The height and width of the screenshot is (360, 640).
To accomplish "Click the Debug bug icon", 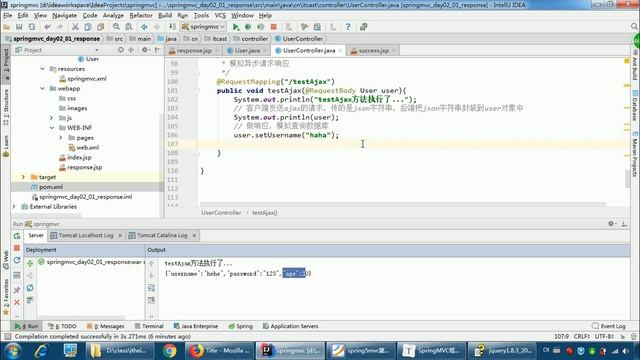I will (248, 27).
